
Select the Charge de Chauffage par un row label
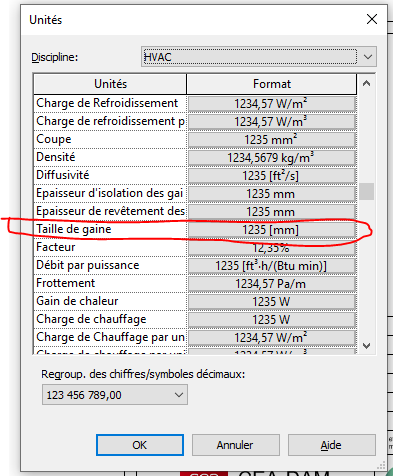110,337
